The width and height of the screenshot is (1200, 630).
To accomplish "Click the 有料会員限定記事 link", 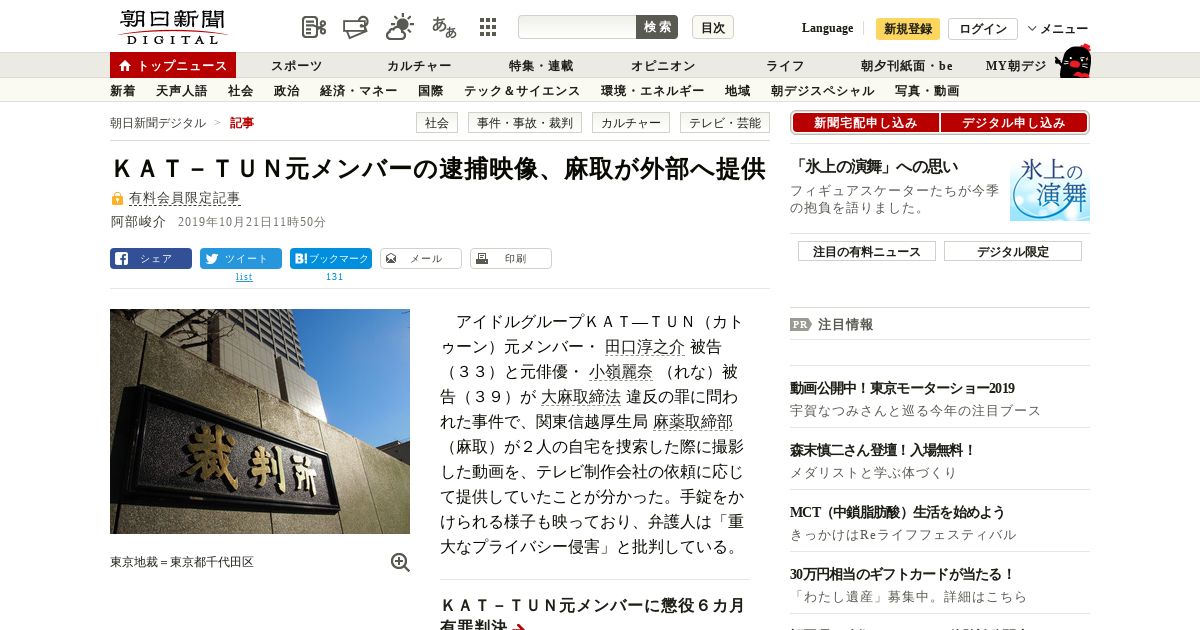I will (x=184, y=198).
